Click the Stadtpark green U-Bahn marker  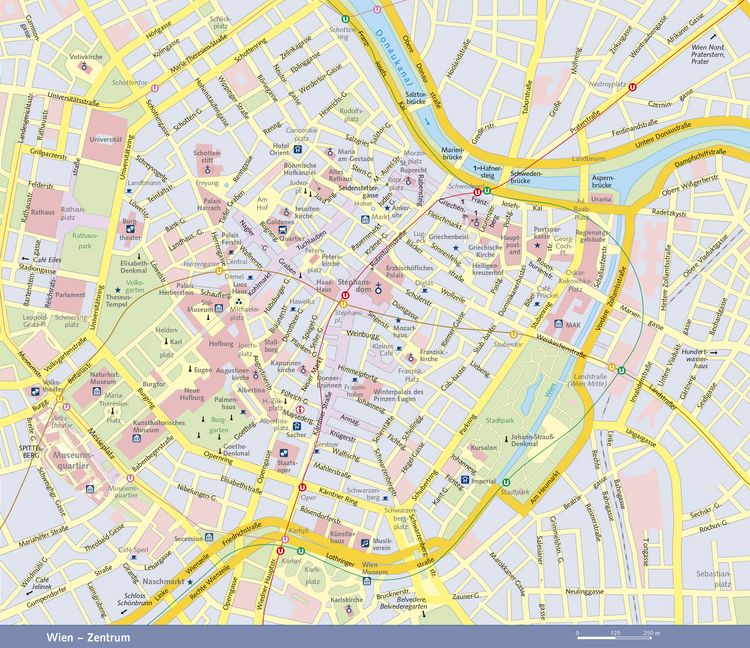(506, 482)
